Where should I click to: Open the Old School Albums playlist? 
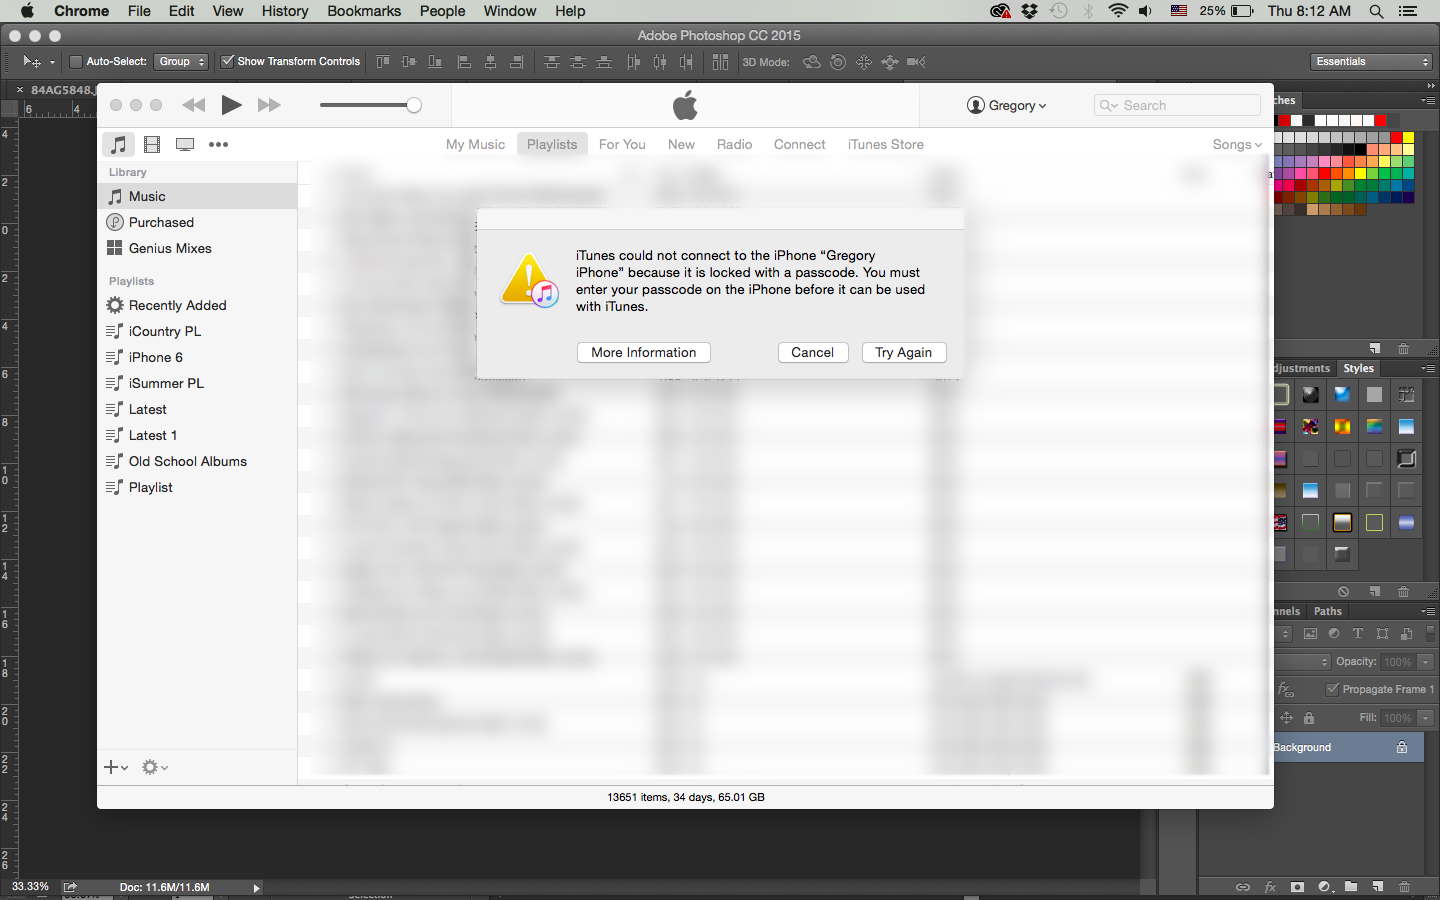click(x=197, y=461)
